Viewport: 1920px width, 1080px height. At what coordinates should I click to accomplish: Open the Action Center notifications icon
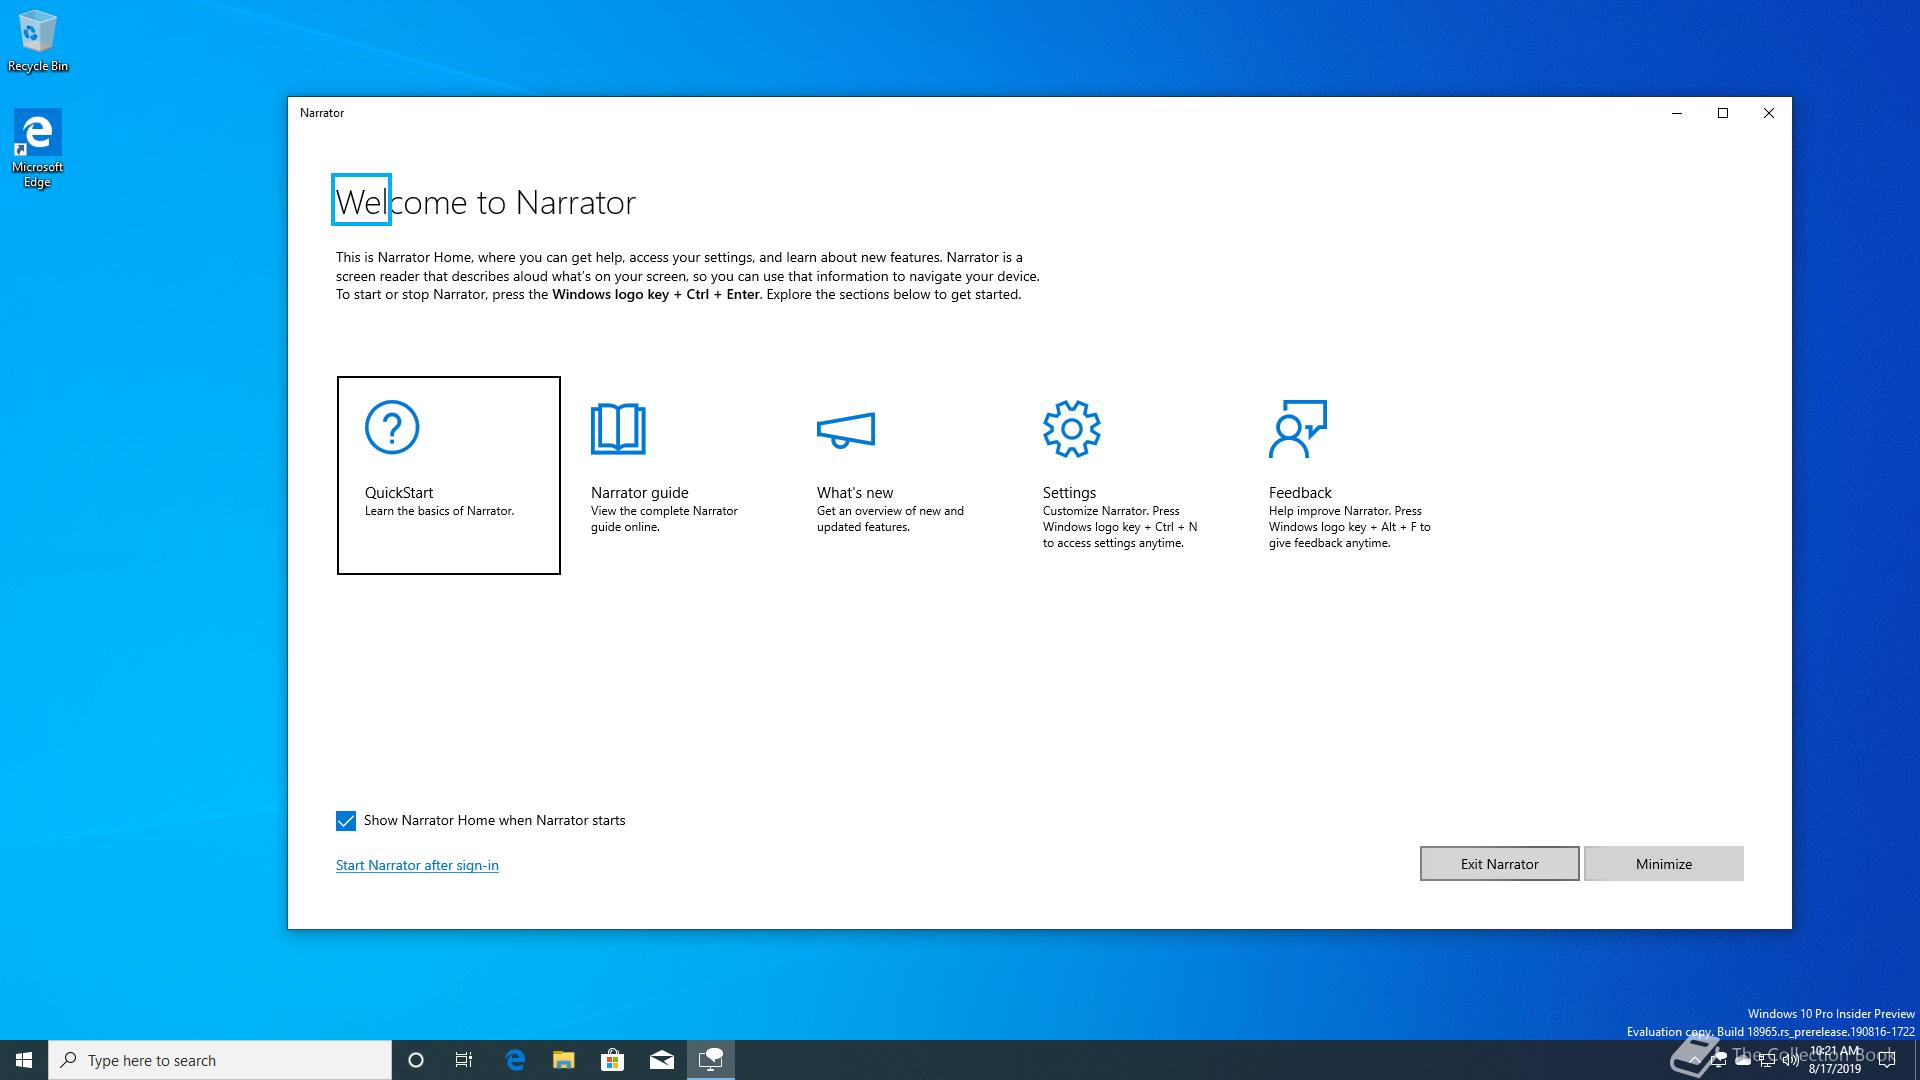pos(1887,1060)
